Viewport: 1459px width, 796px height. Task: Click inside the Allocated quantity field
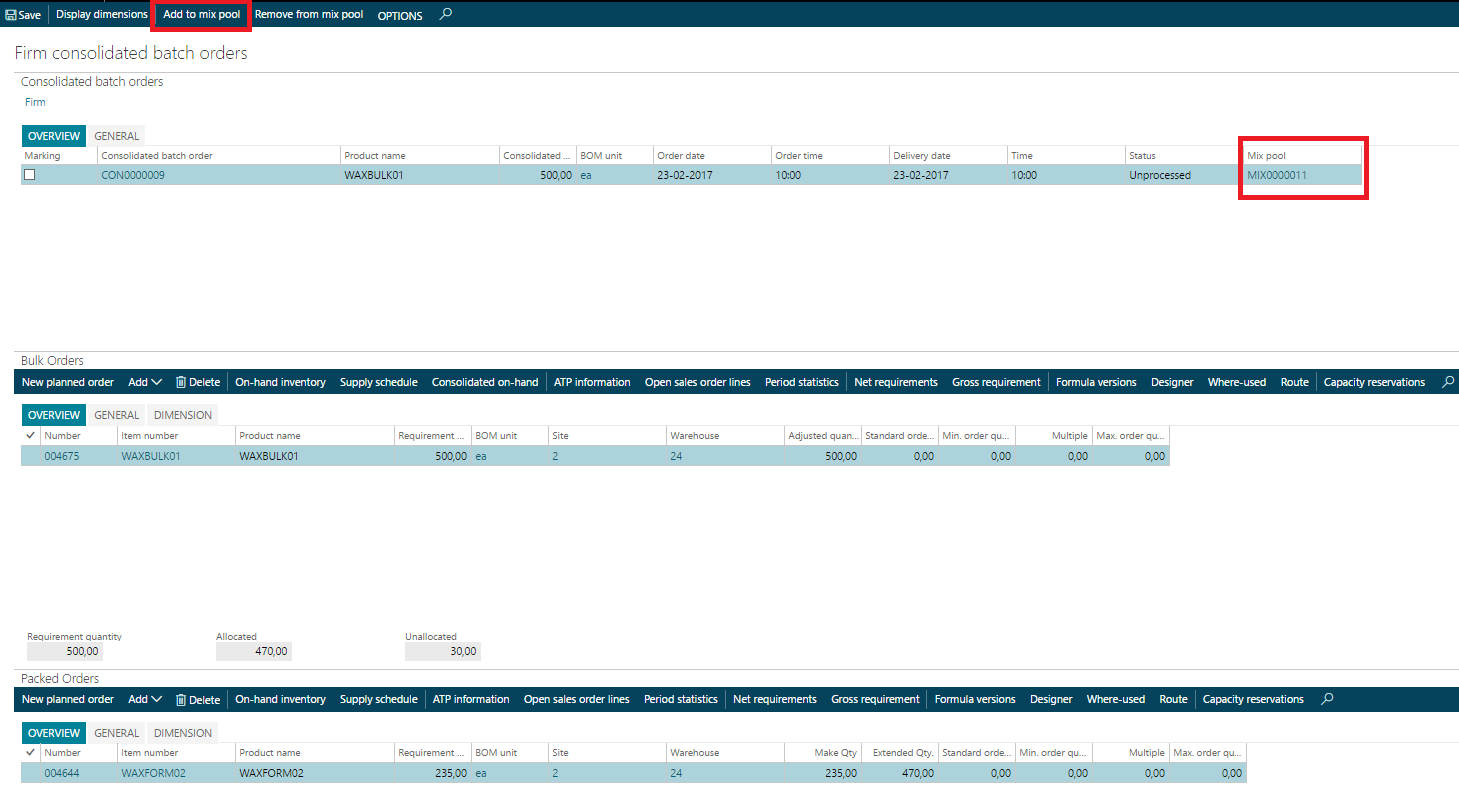253,650
